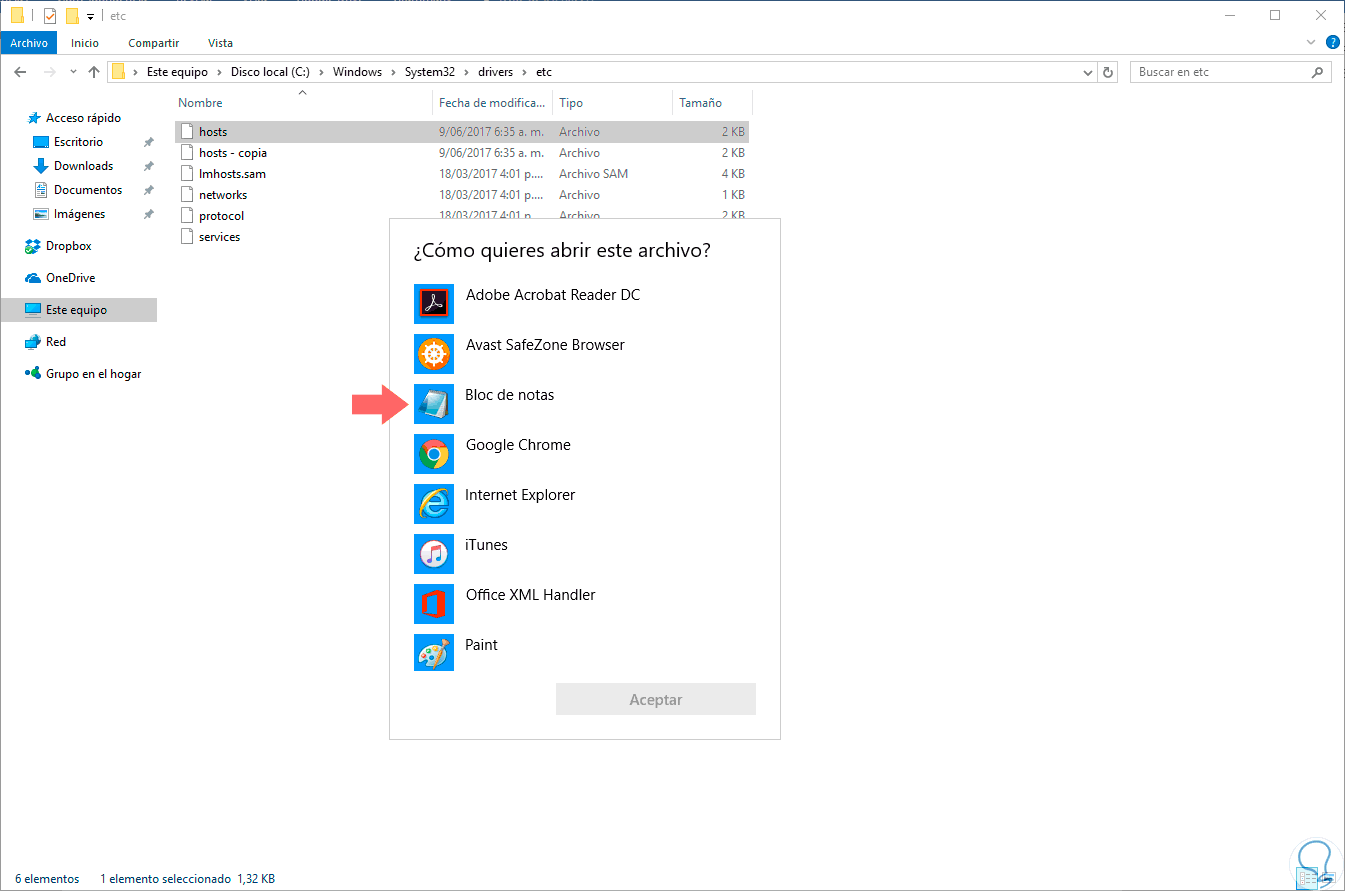Expand the ribbon with the chevron
The height and width of the screenshot is (891, 1345).
(1311, 43)
